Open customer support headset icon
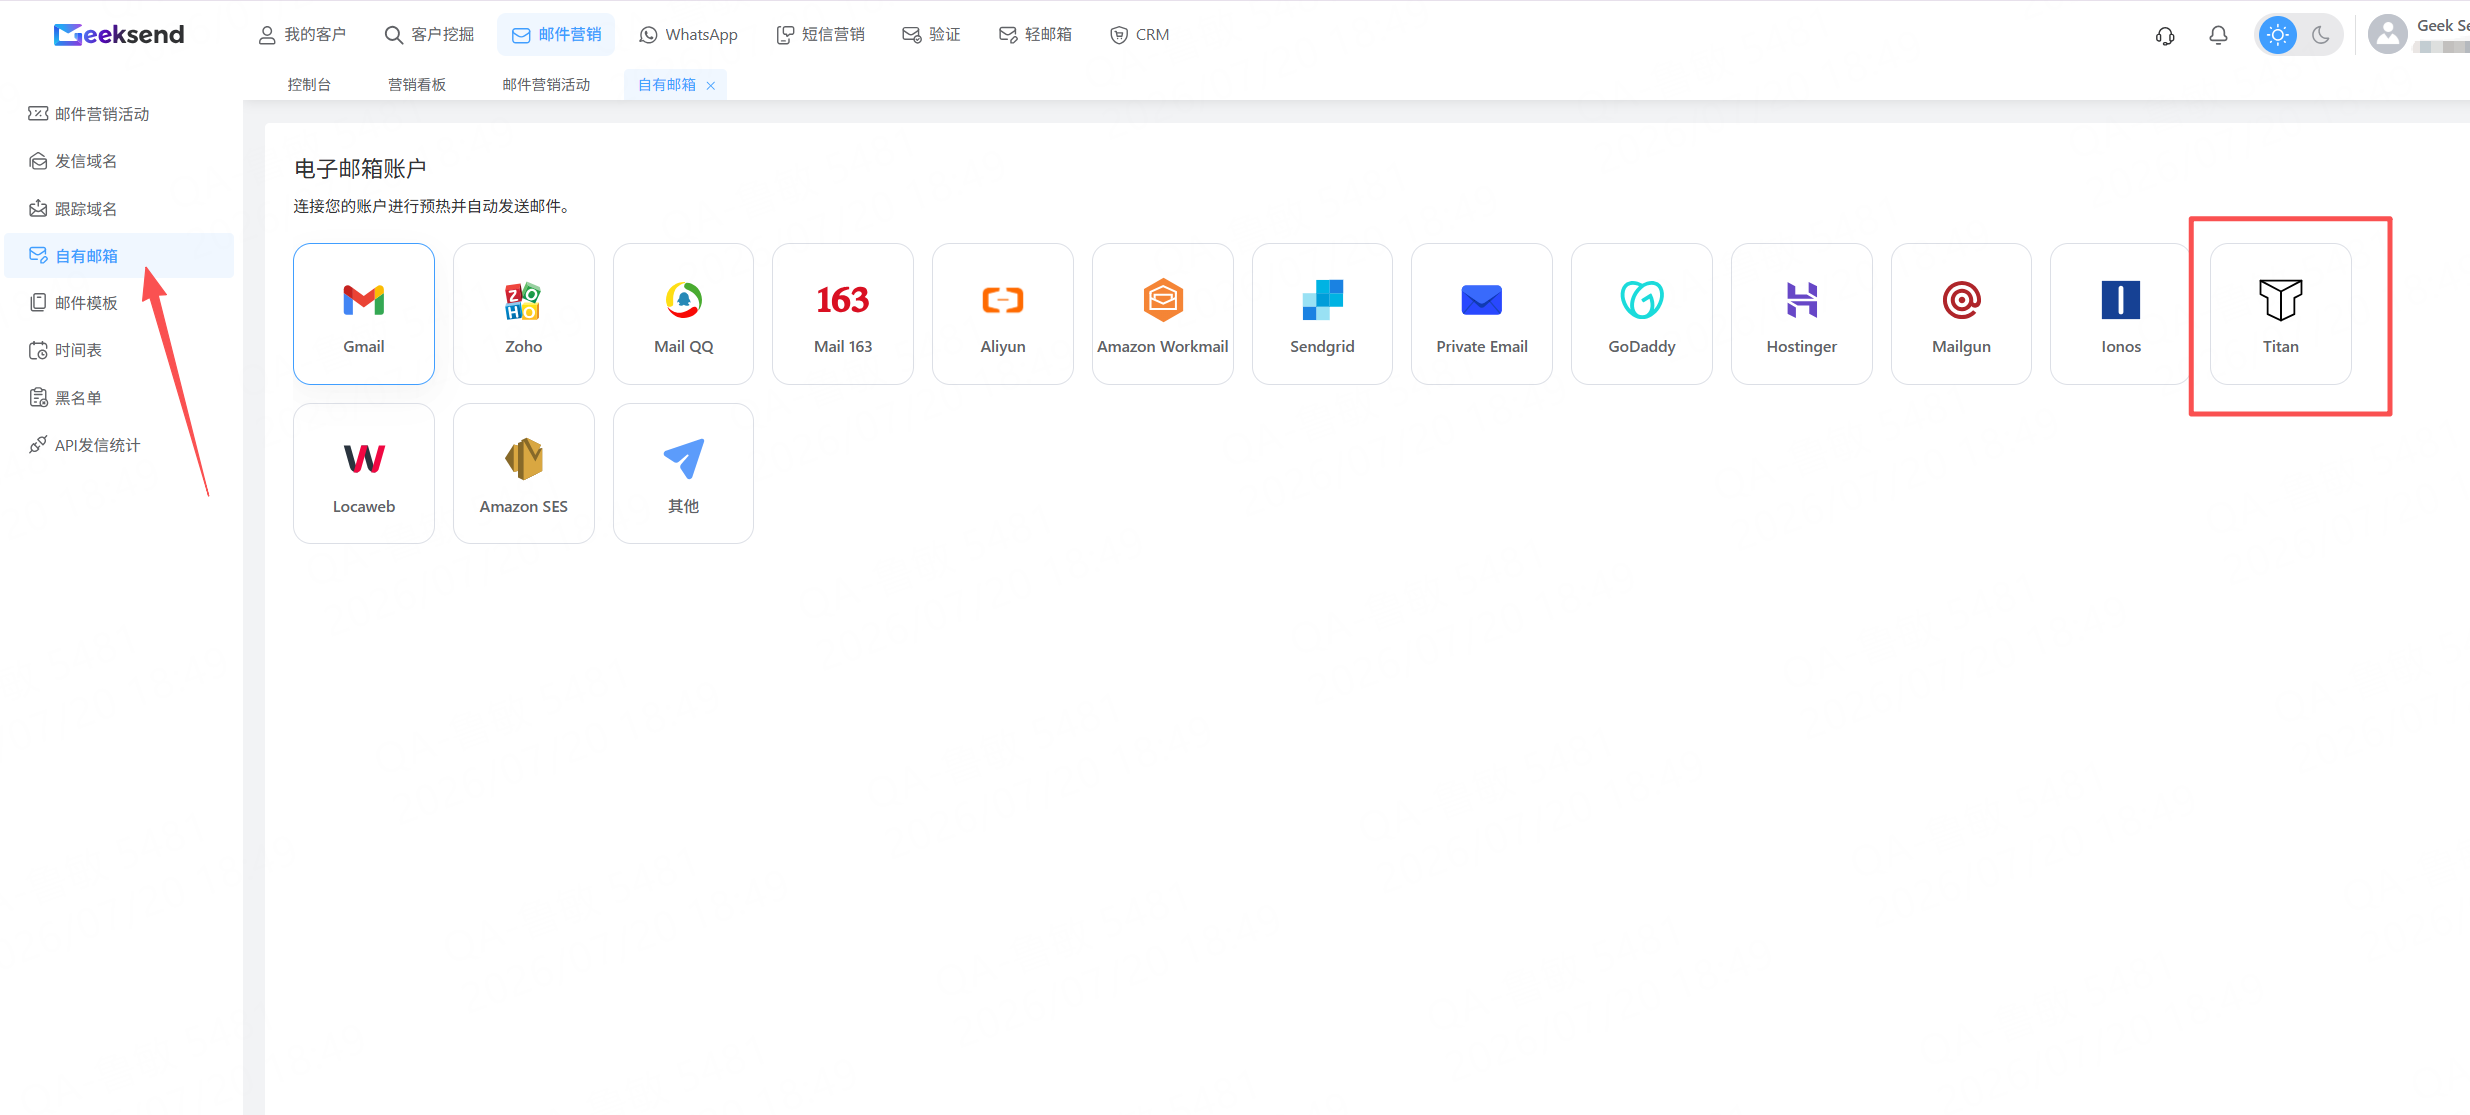 (2165, 36)
